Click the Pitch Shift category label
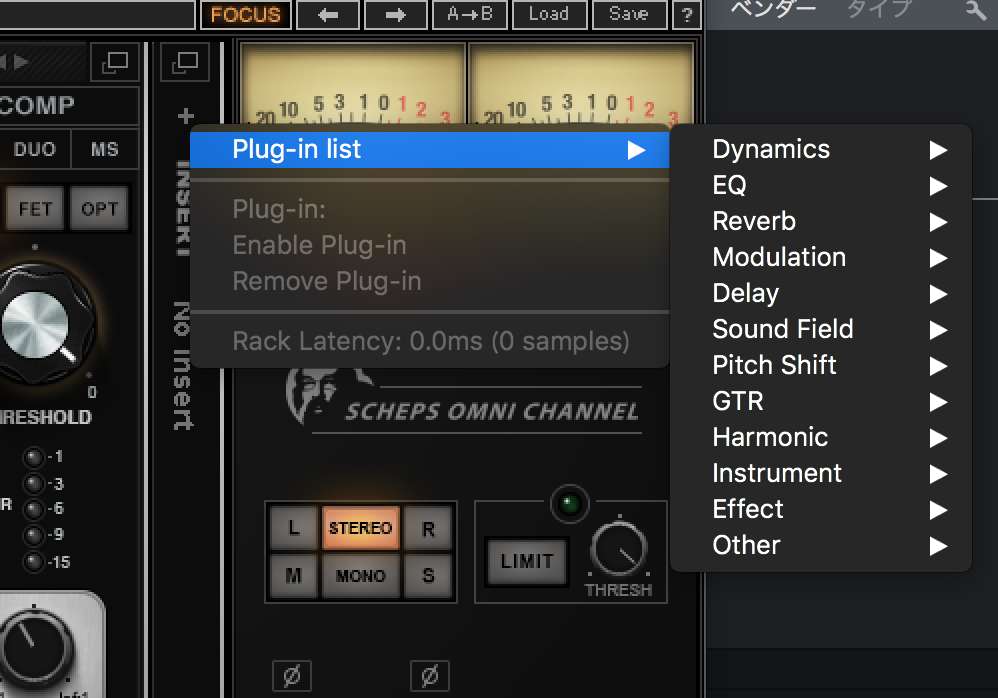998x698 pixels. coord(775,366)
